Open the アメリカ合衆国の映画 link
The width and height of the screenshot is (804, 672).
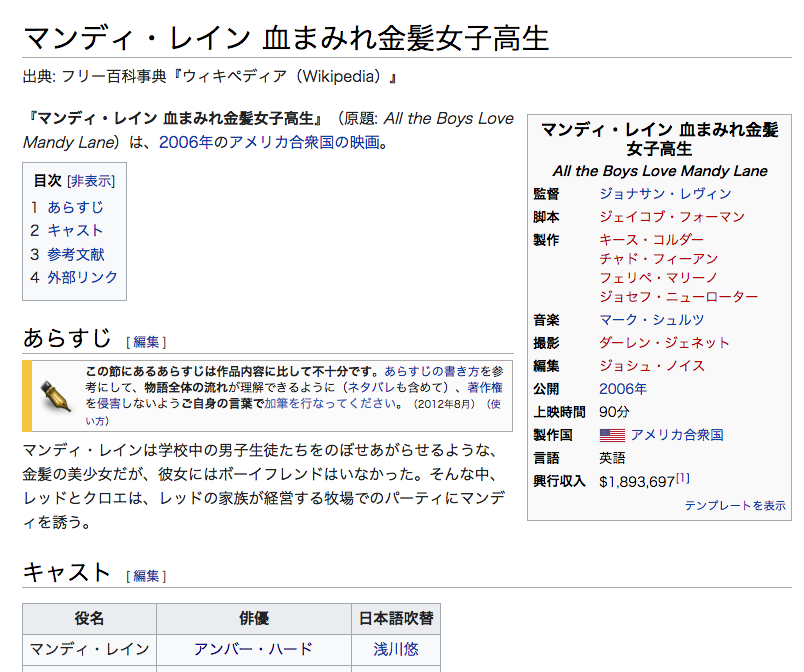(304, 142)
